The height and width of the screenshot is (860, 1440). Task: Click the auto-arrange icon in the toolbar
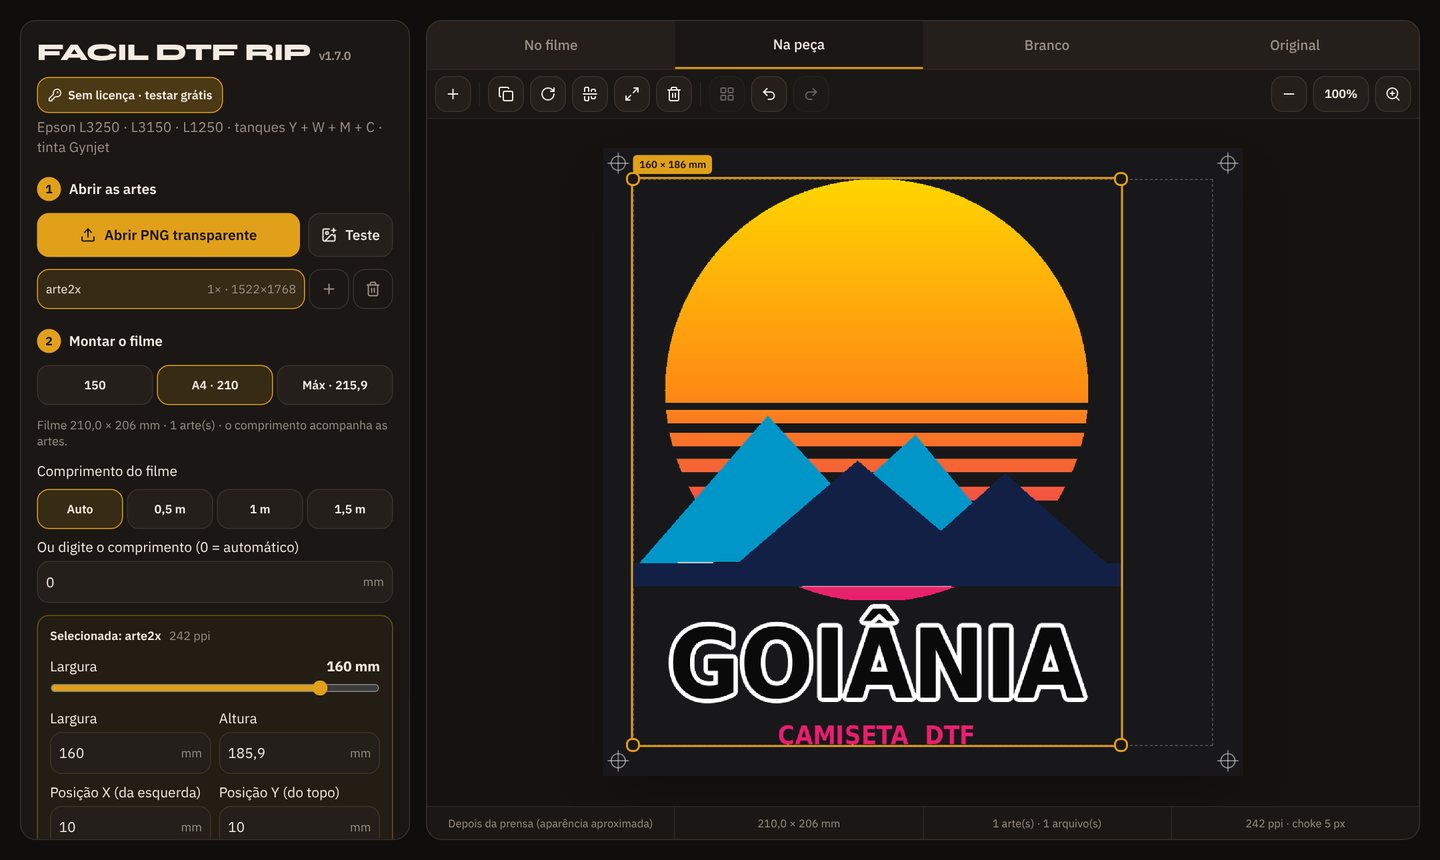click(x=590, y=94)
